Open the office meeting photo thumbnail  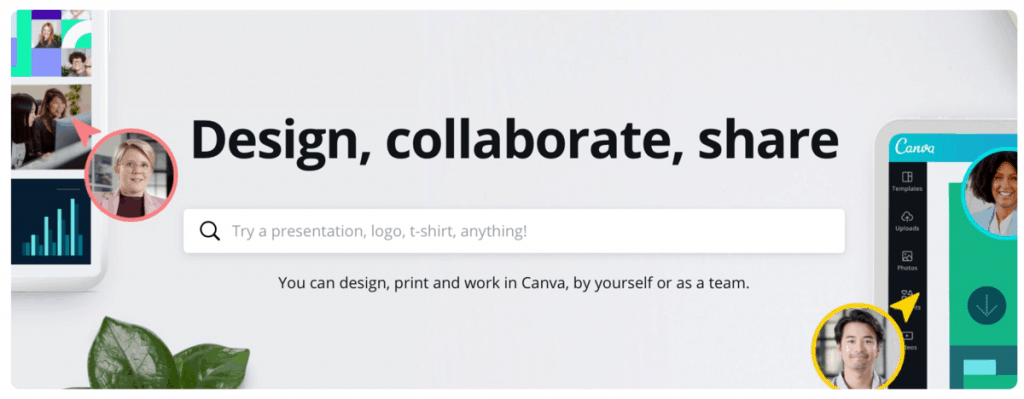[x=51, y=127]
